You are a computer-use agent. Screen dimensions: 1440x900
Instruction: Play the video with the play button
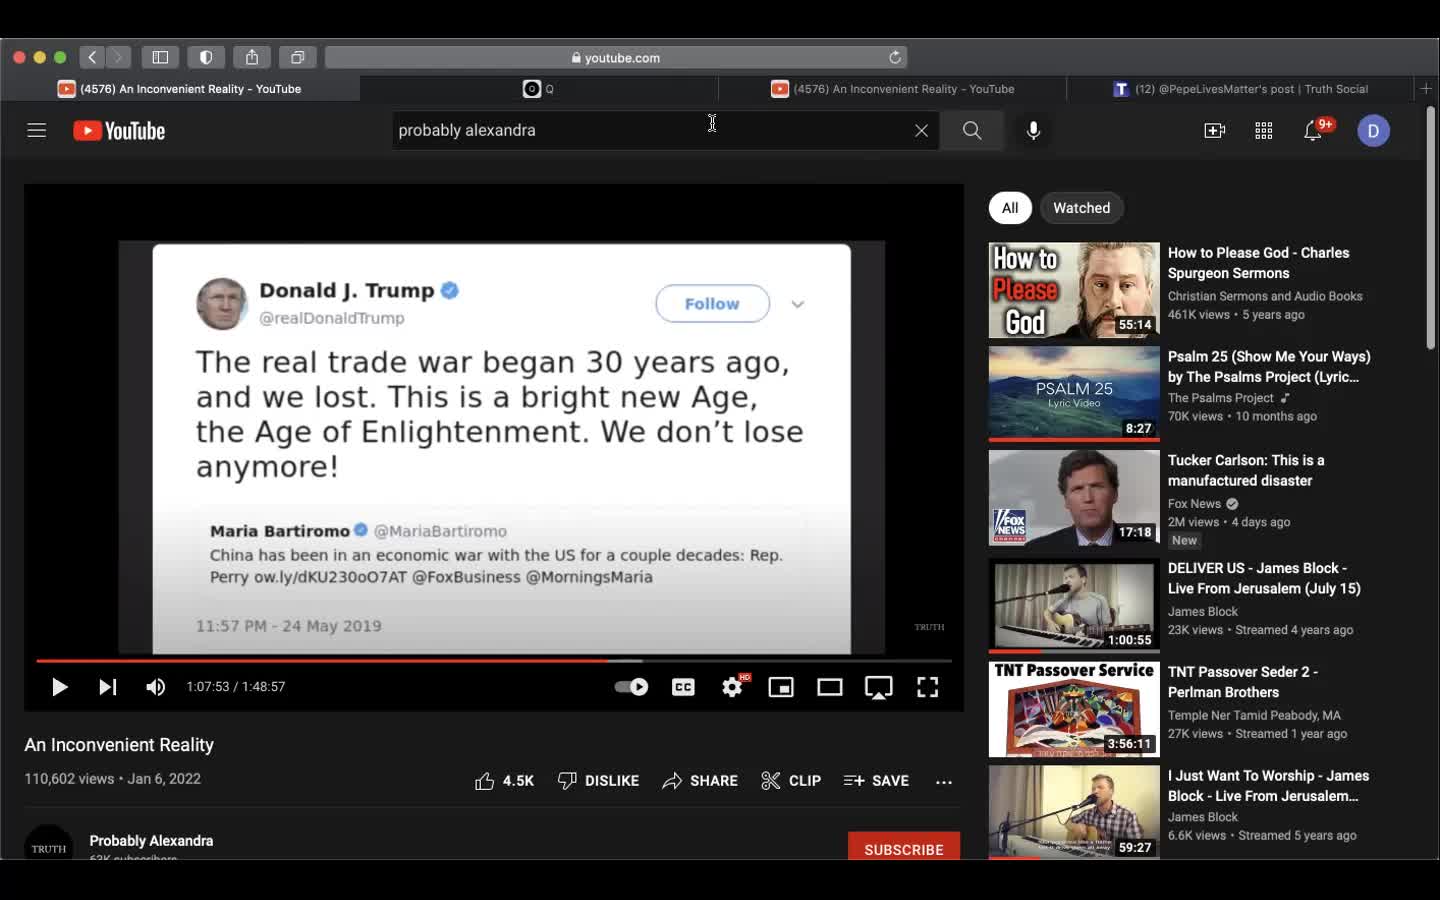pyautogui.click(x=59, y=687)
